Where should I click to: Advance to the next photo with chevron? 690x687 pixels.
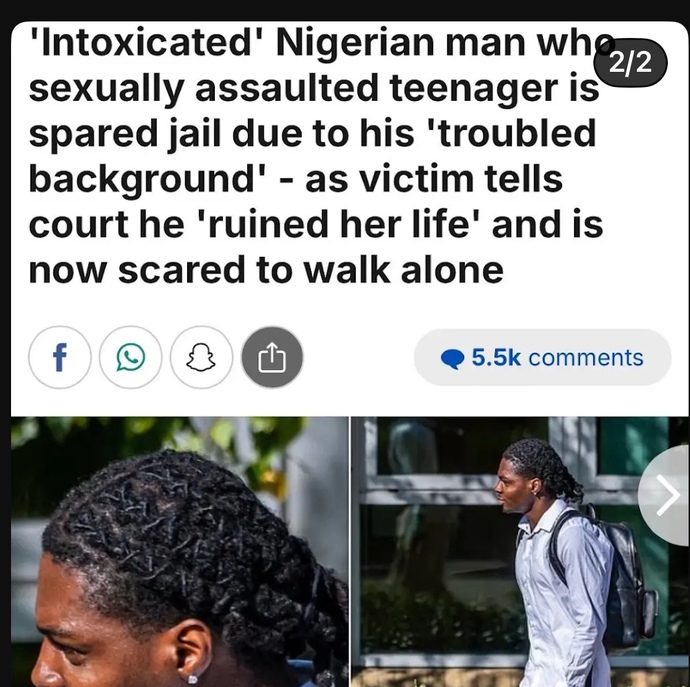pyautogui.click(x=667, y=495)
